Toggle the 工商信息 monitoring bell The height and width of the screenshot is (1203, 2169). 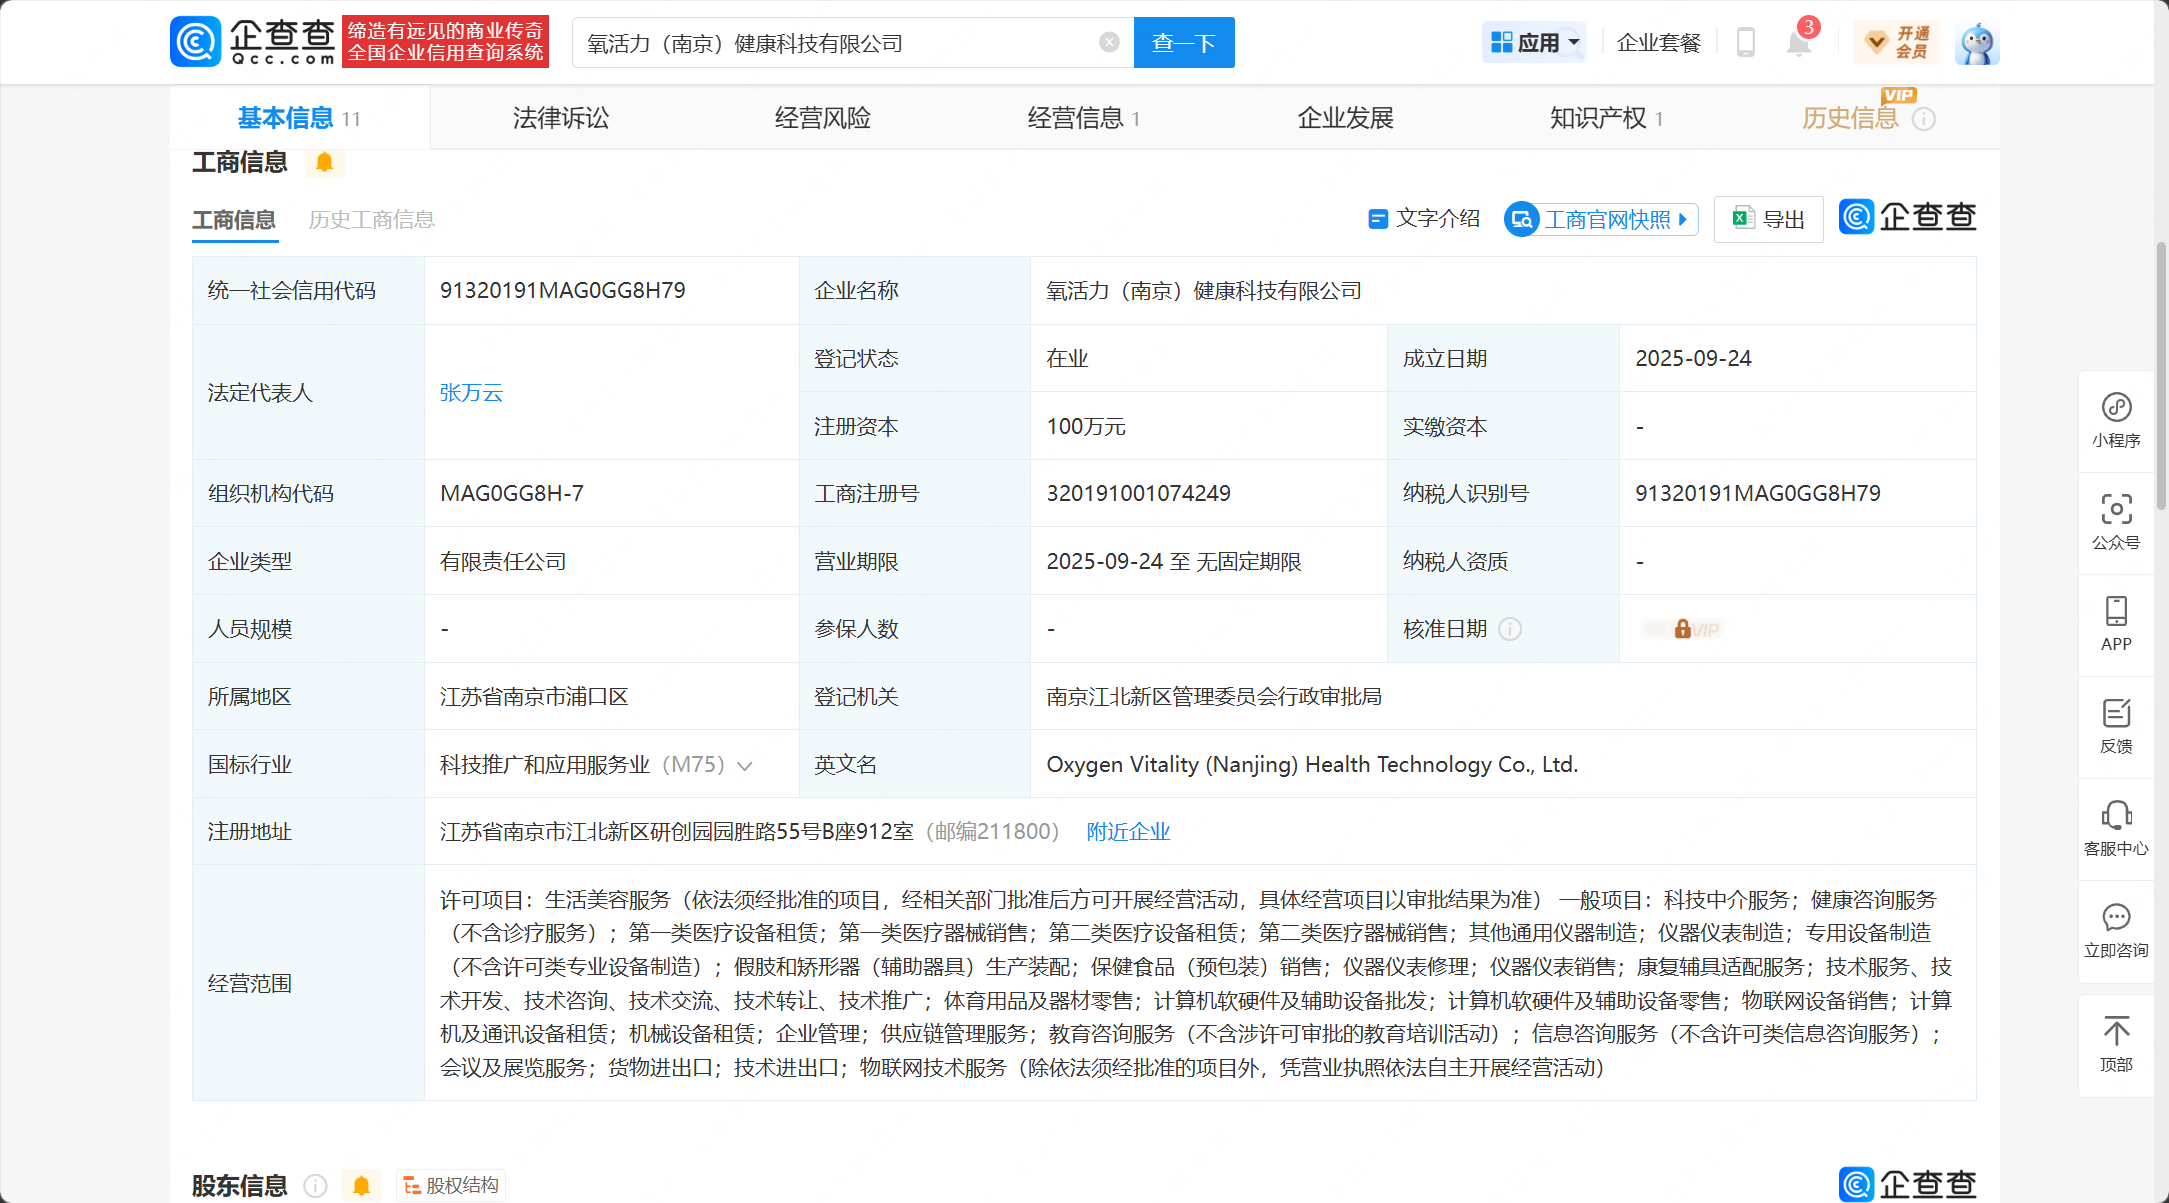(324, 162)
